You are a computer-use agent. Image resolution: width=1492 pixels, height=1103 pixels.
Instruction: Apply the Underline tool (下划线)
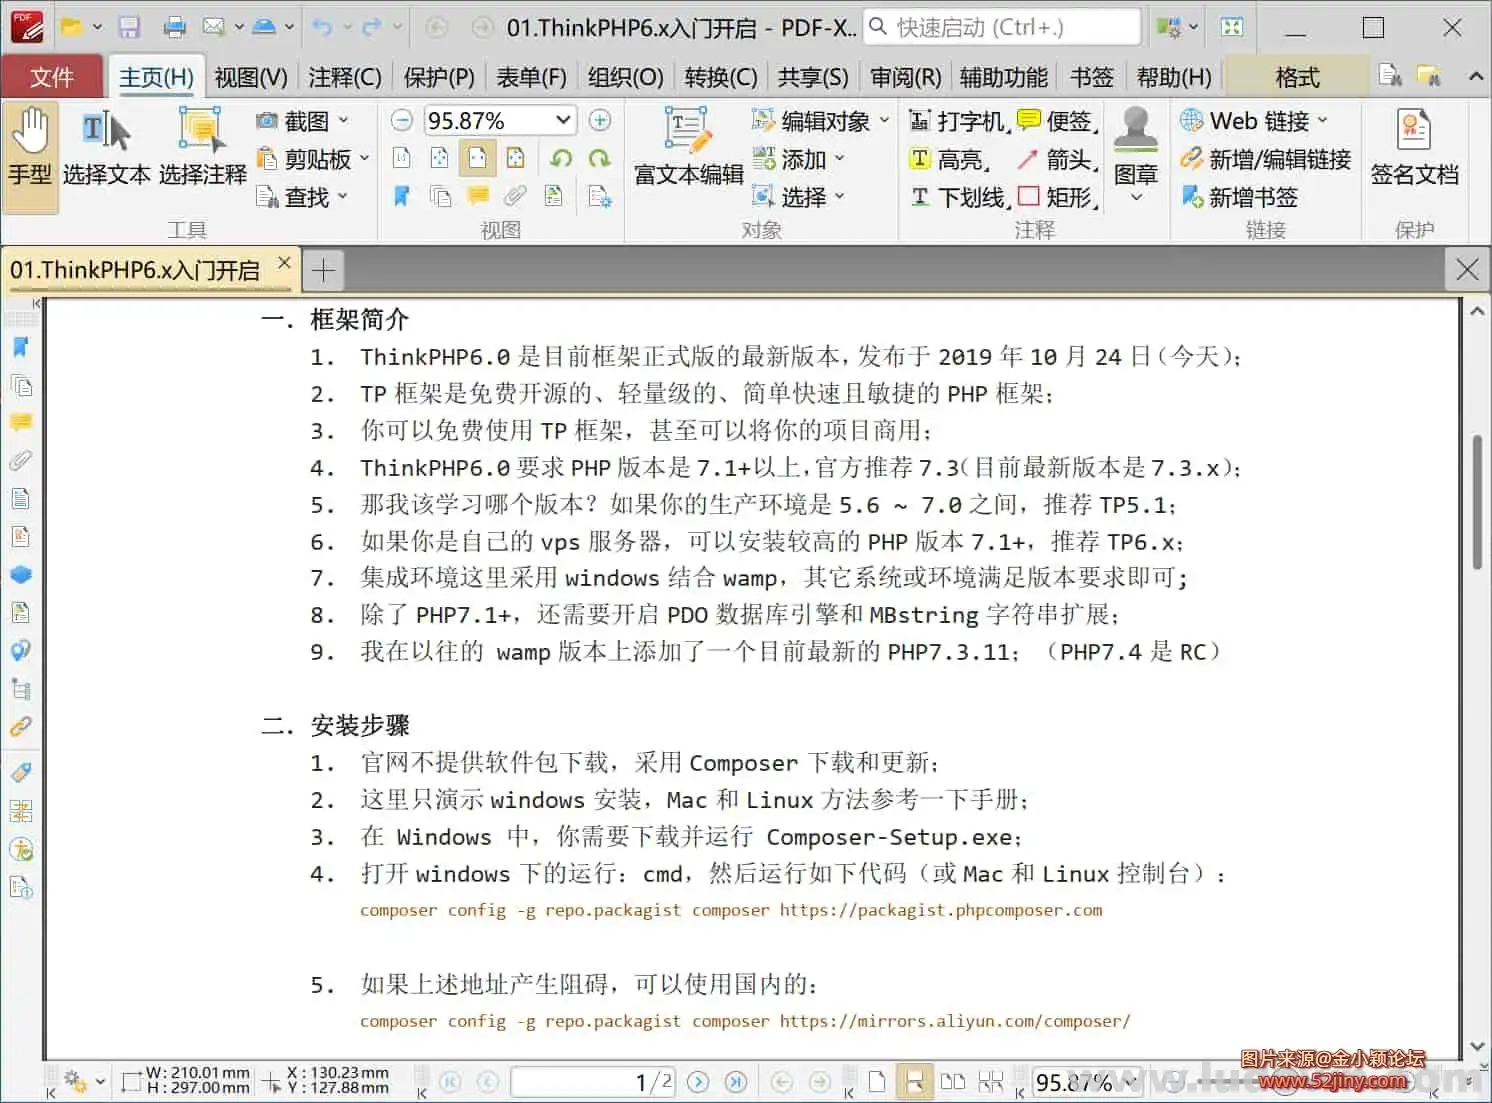(953, 197)
